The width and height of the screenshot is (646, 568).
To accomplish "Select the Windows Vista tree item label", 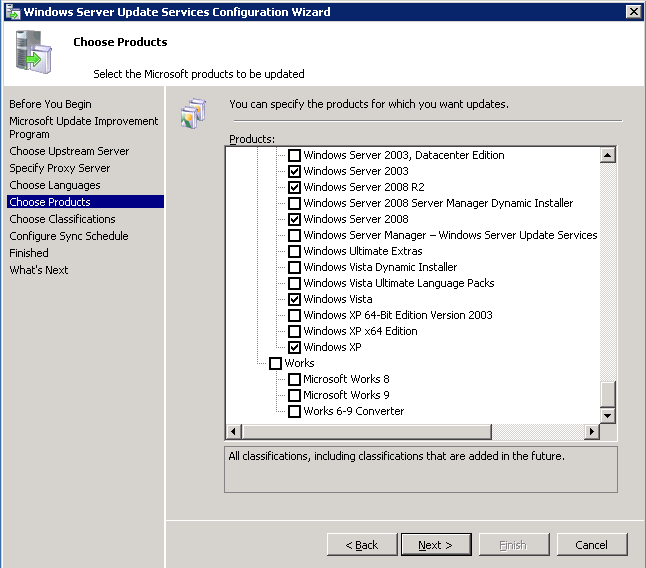I will [x=338, y=299].
